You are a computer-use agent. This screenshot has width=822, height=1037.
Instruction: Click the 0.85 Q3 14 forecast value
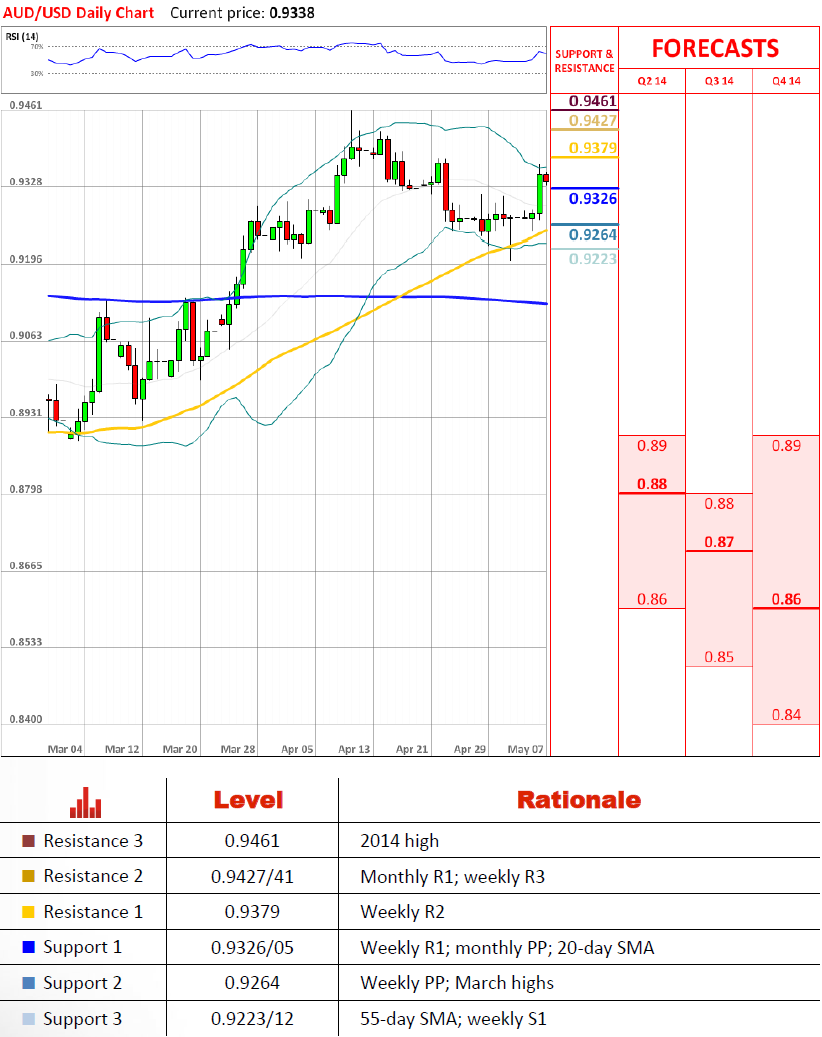[x=719, y=657]
